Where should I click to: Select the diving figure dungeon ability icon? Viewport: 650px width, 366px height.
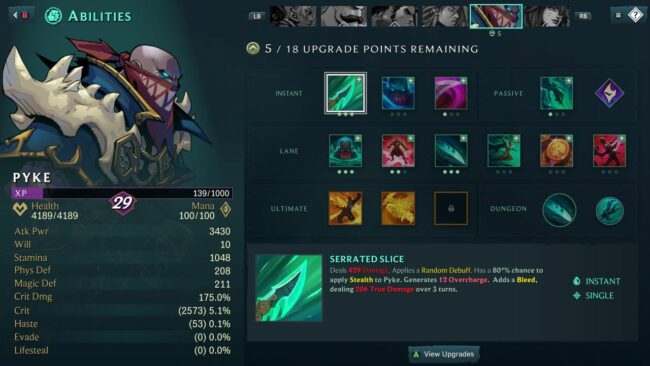[x=609, y=211]
